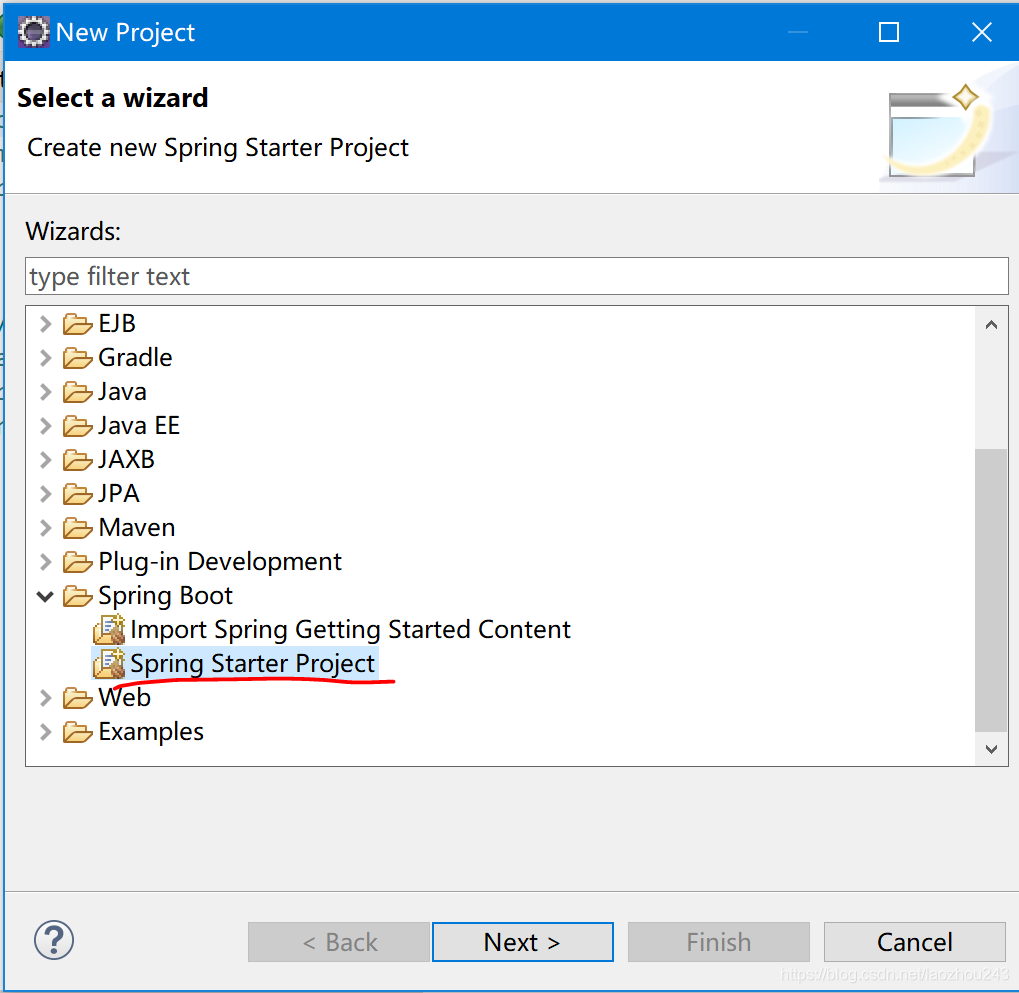Expand the JPA category
1019x993 pixels.
45,493
